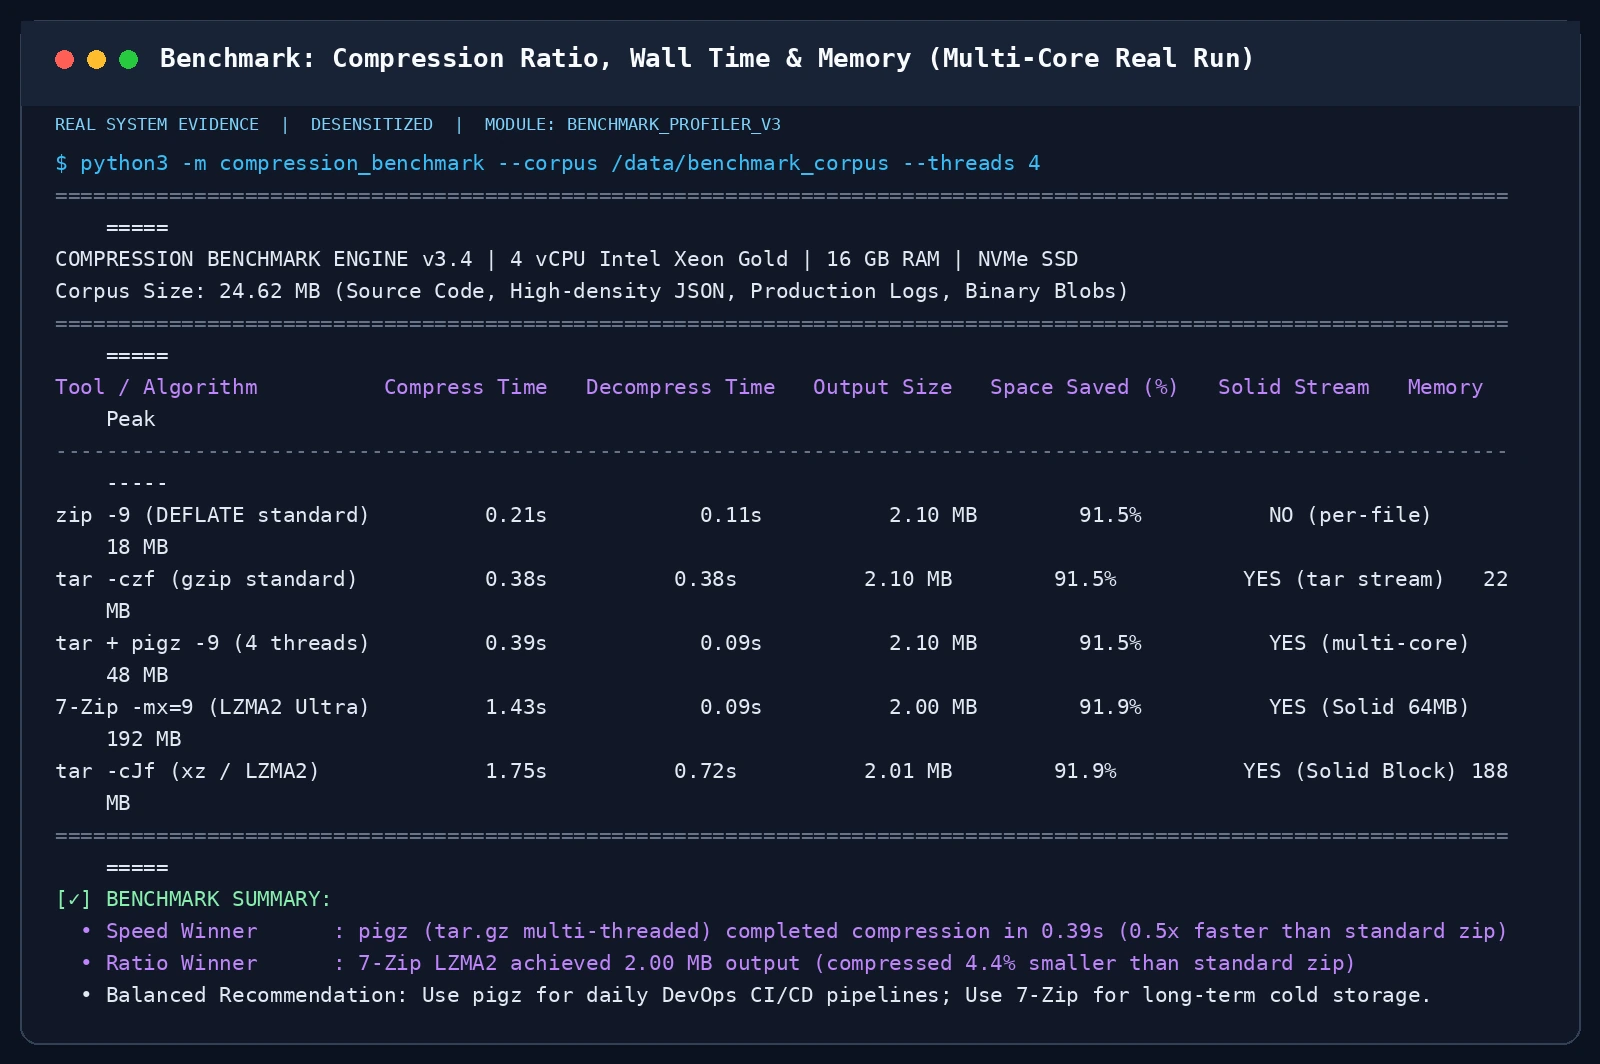Click the green maximize window button
This screenshot has height=1064, width=1600.
(129, 59)
